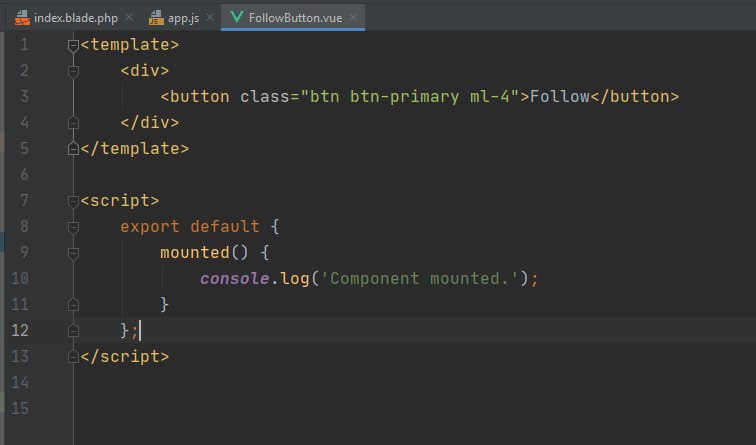Click the closing </div> tag
The image size is (756, 445).
click(x=149, y=123)
